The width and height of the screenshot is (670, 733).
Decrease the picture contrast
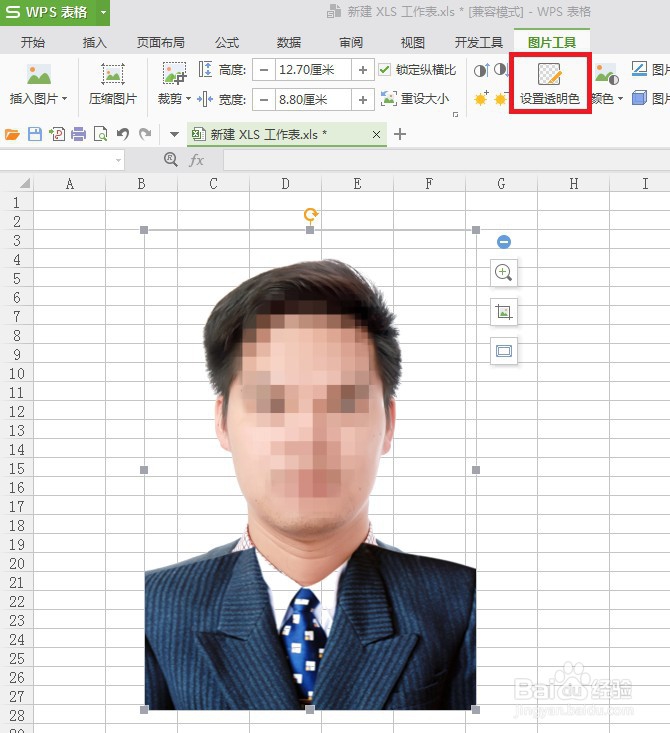[x=501, y=70]
